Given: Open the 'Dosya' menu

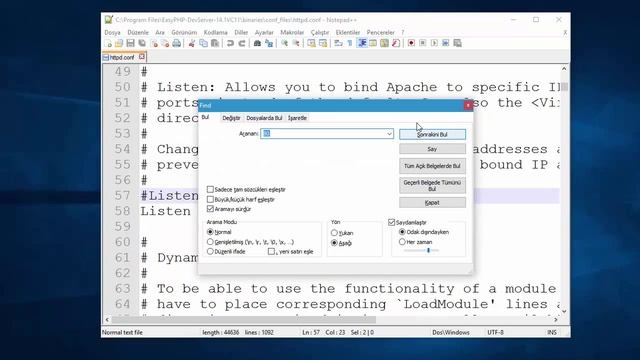Looking at the screenshot, I should (x=112, y=32).
